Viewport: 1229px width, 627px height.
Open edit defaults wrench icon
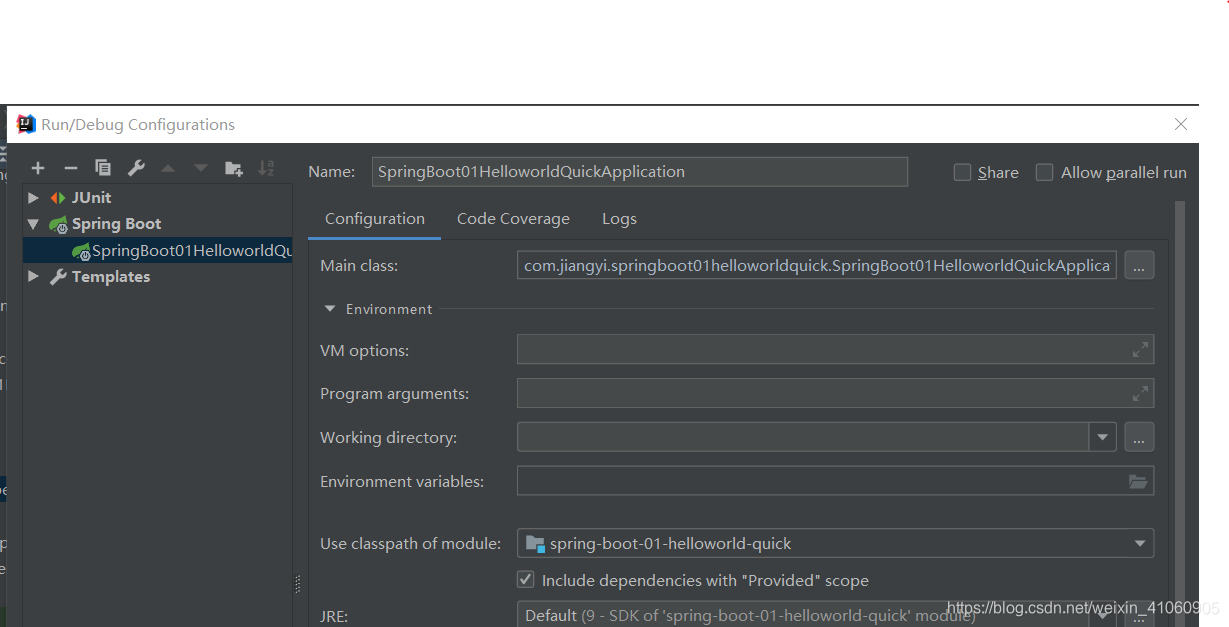pyautogui.click(x=137, y=168)
